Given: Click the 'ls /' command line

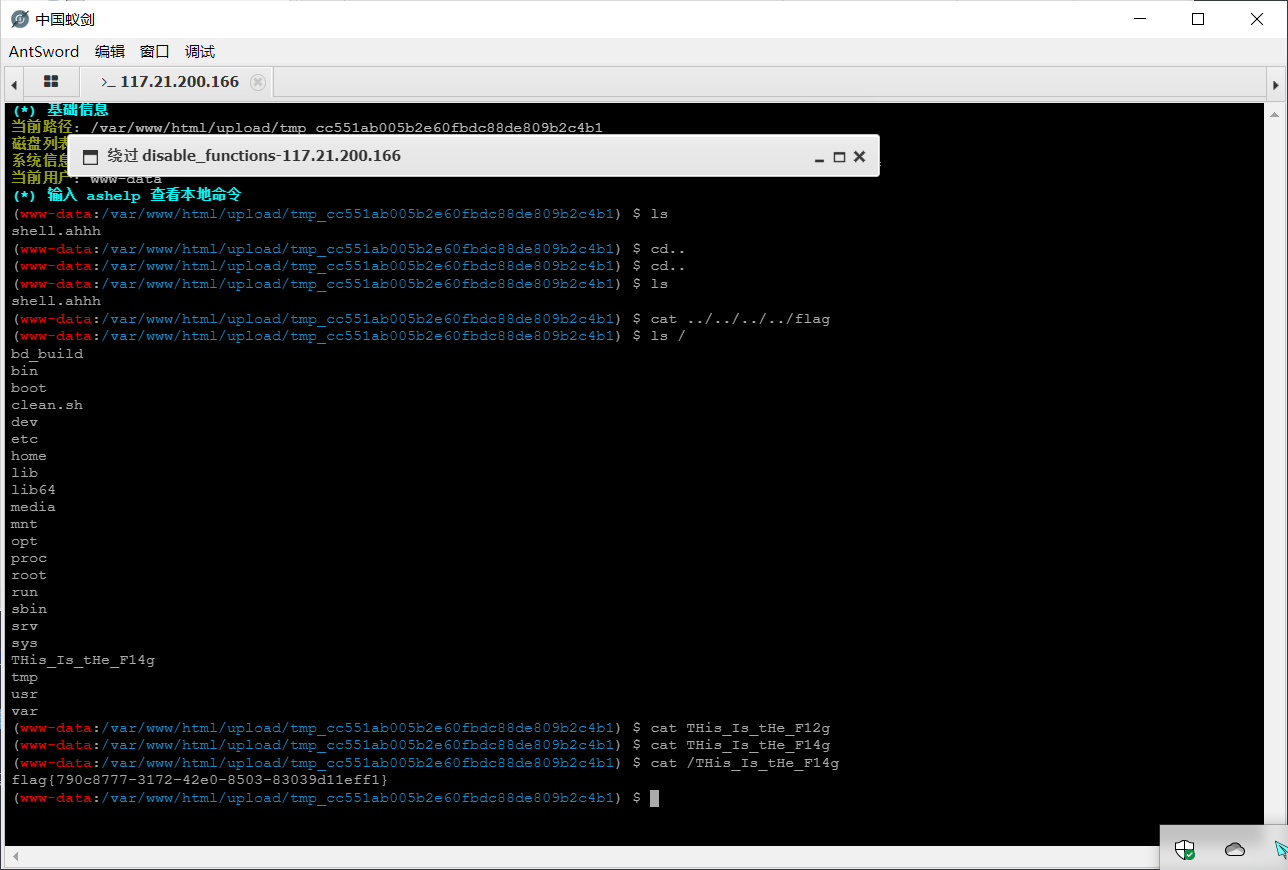Looking at the screenshot, I should (349, 336).
